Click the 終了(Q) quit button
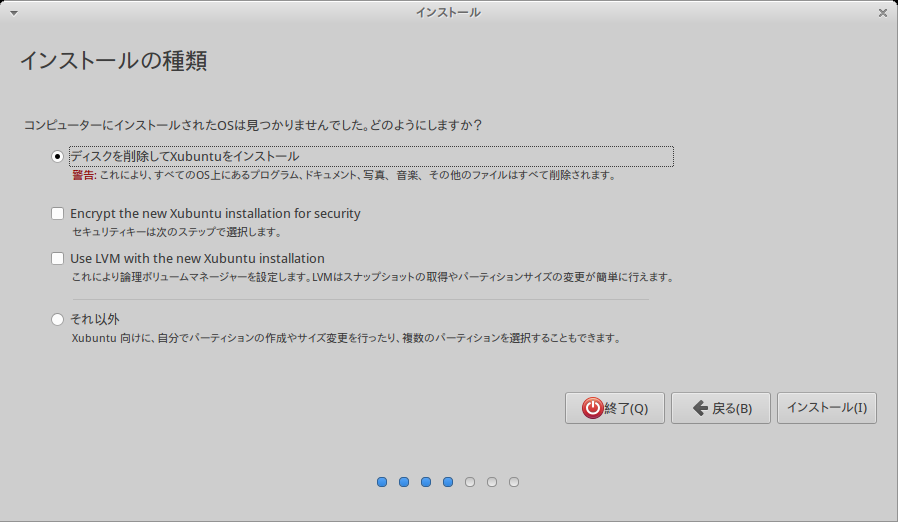 pyautogui.click(x=615, y=408)
